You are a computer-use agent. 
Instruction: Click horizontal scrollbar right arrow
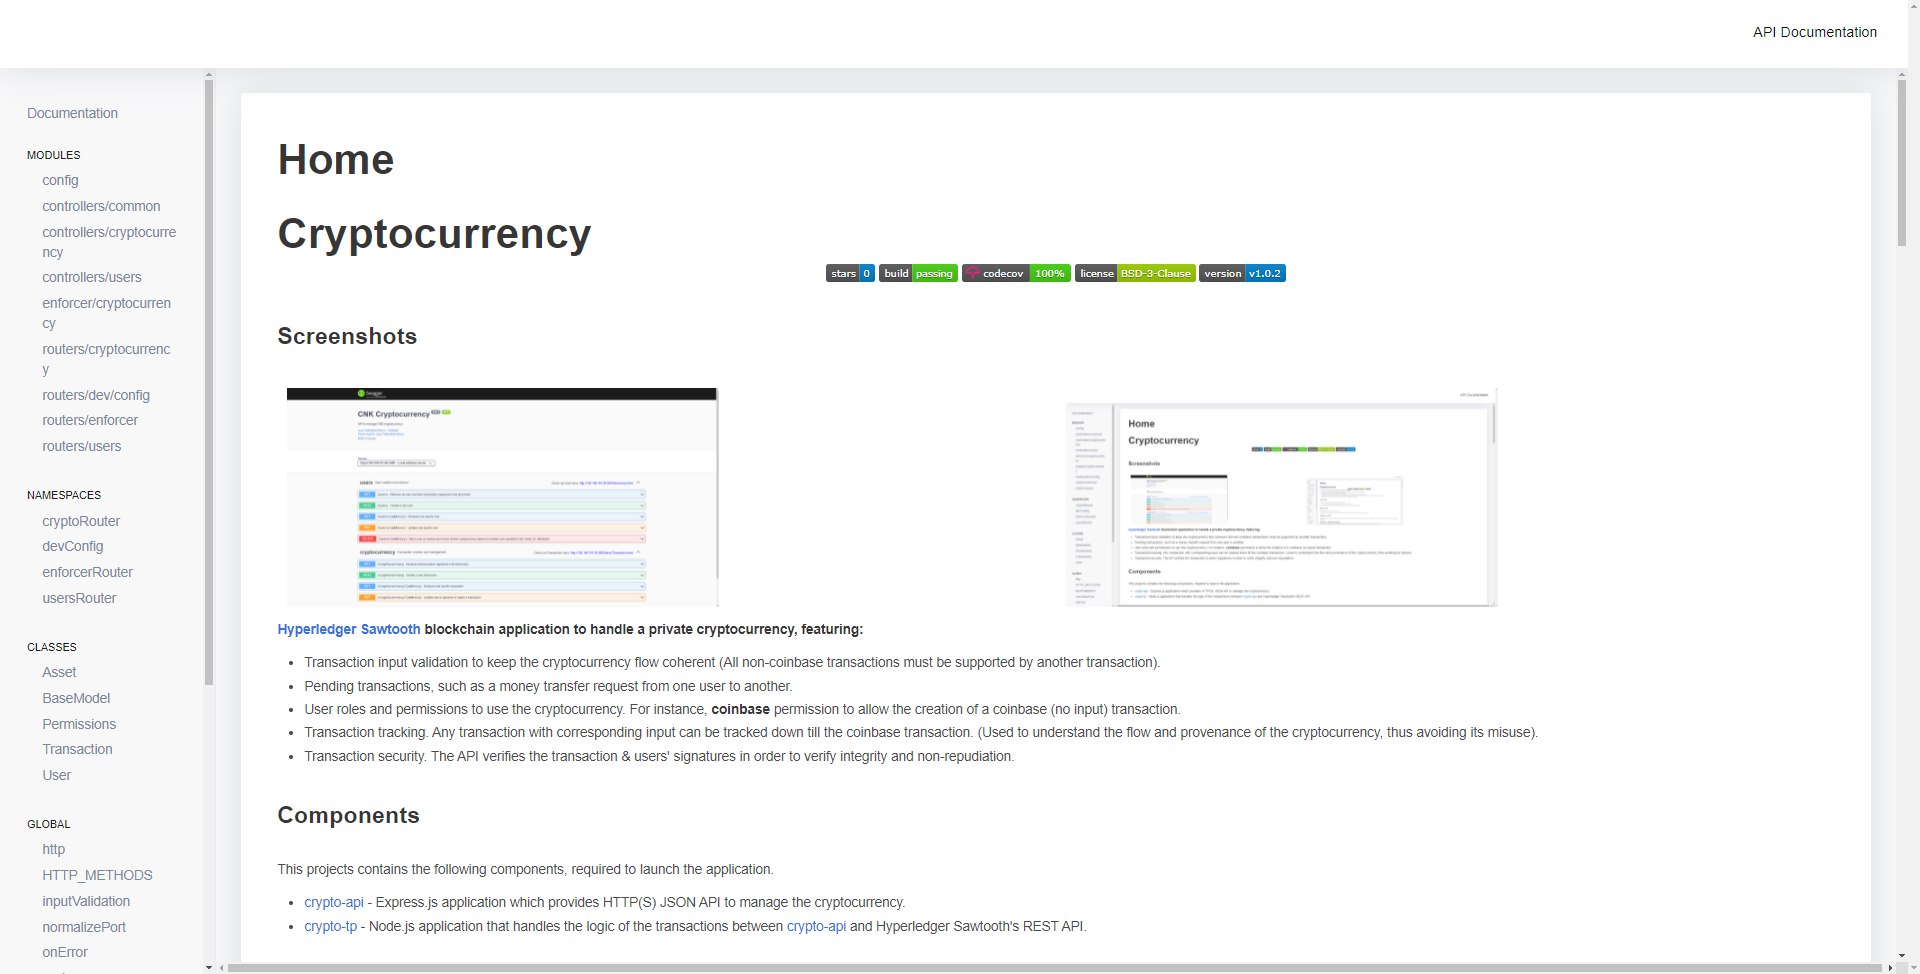click(1890, 968)
